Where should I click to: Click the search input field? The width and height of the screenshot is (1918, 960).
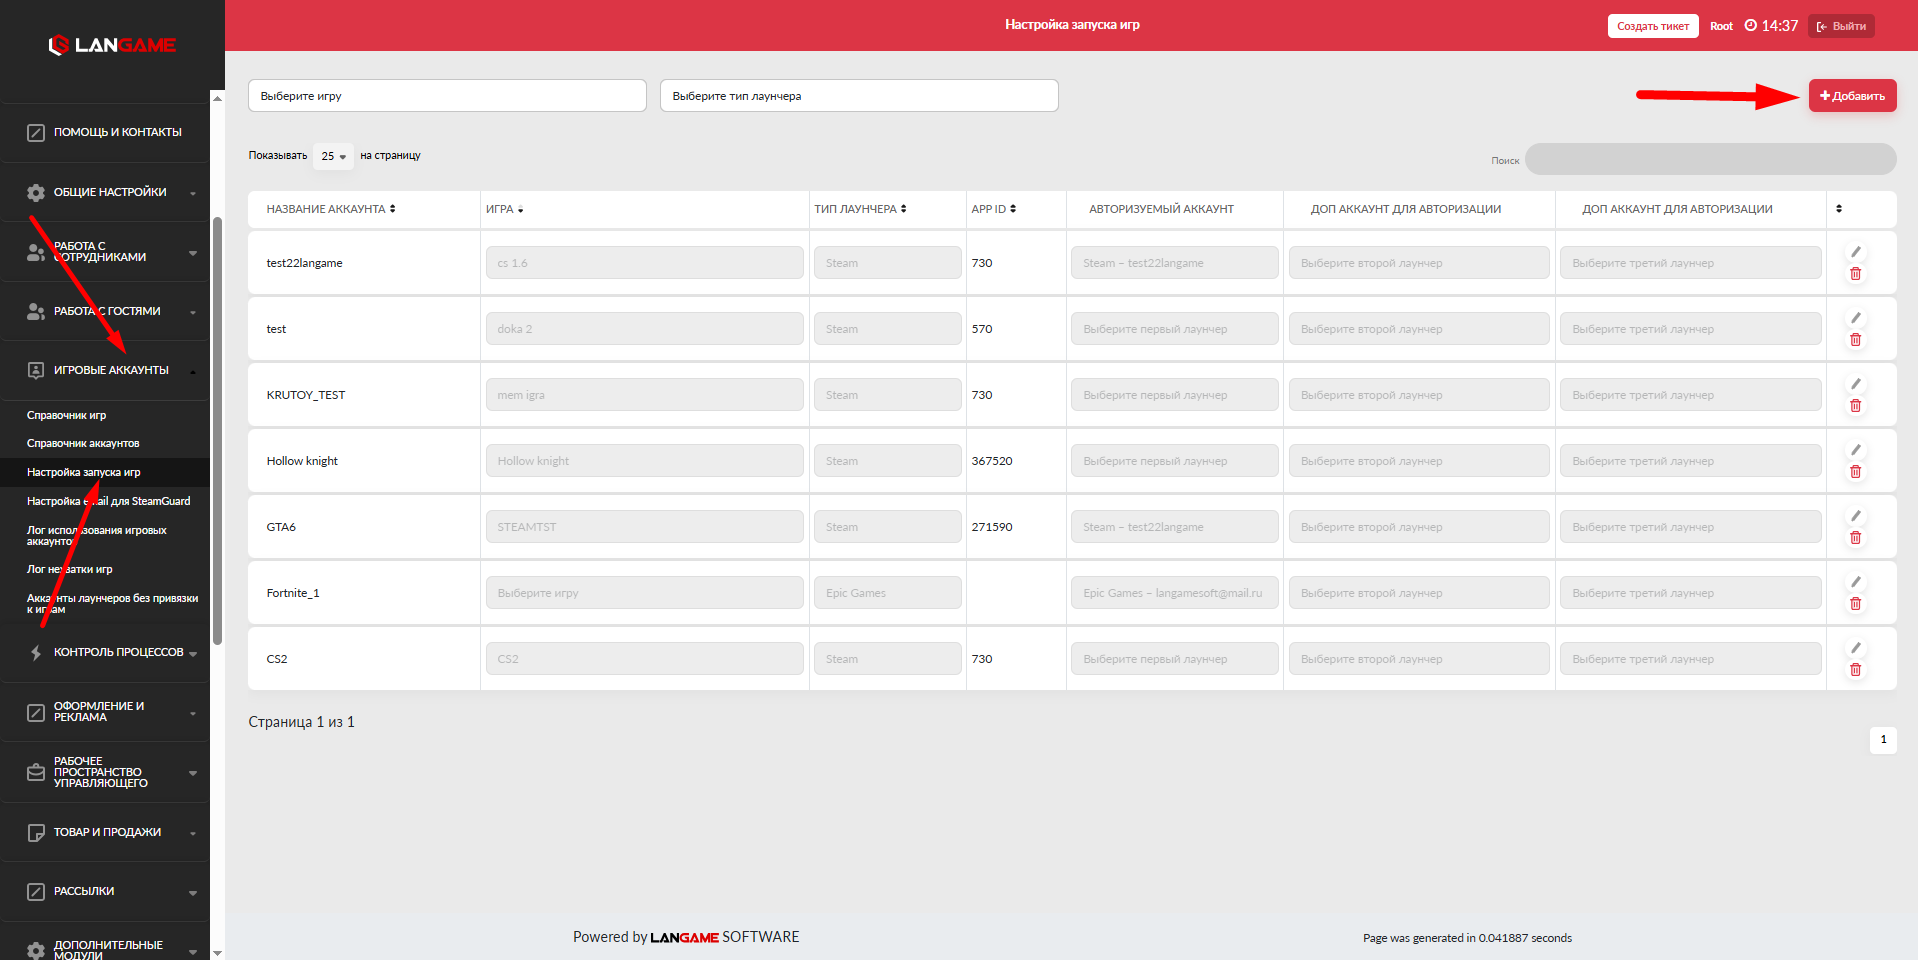1710,159
